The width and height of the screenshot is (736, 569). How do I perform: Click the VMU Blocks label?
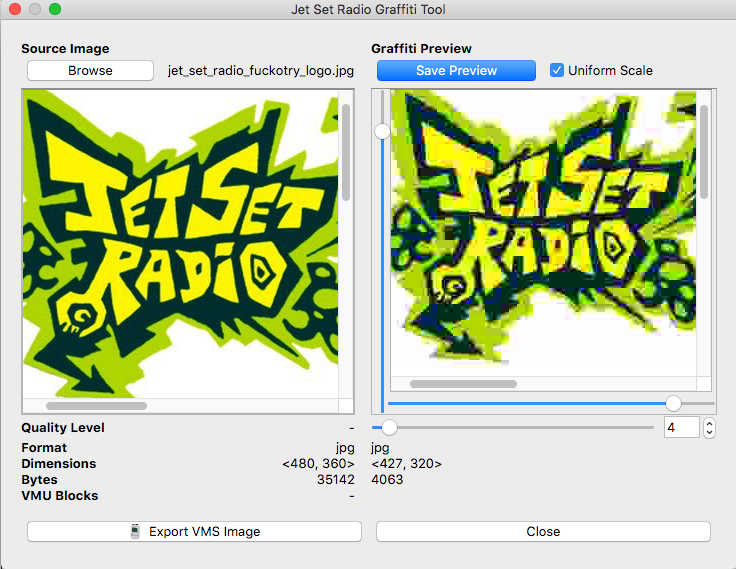(x=60, y=496)
